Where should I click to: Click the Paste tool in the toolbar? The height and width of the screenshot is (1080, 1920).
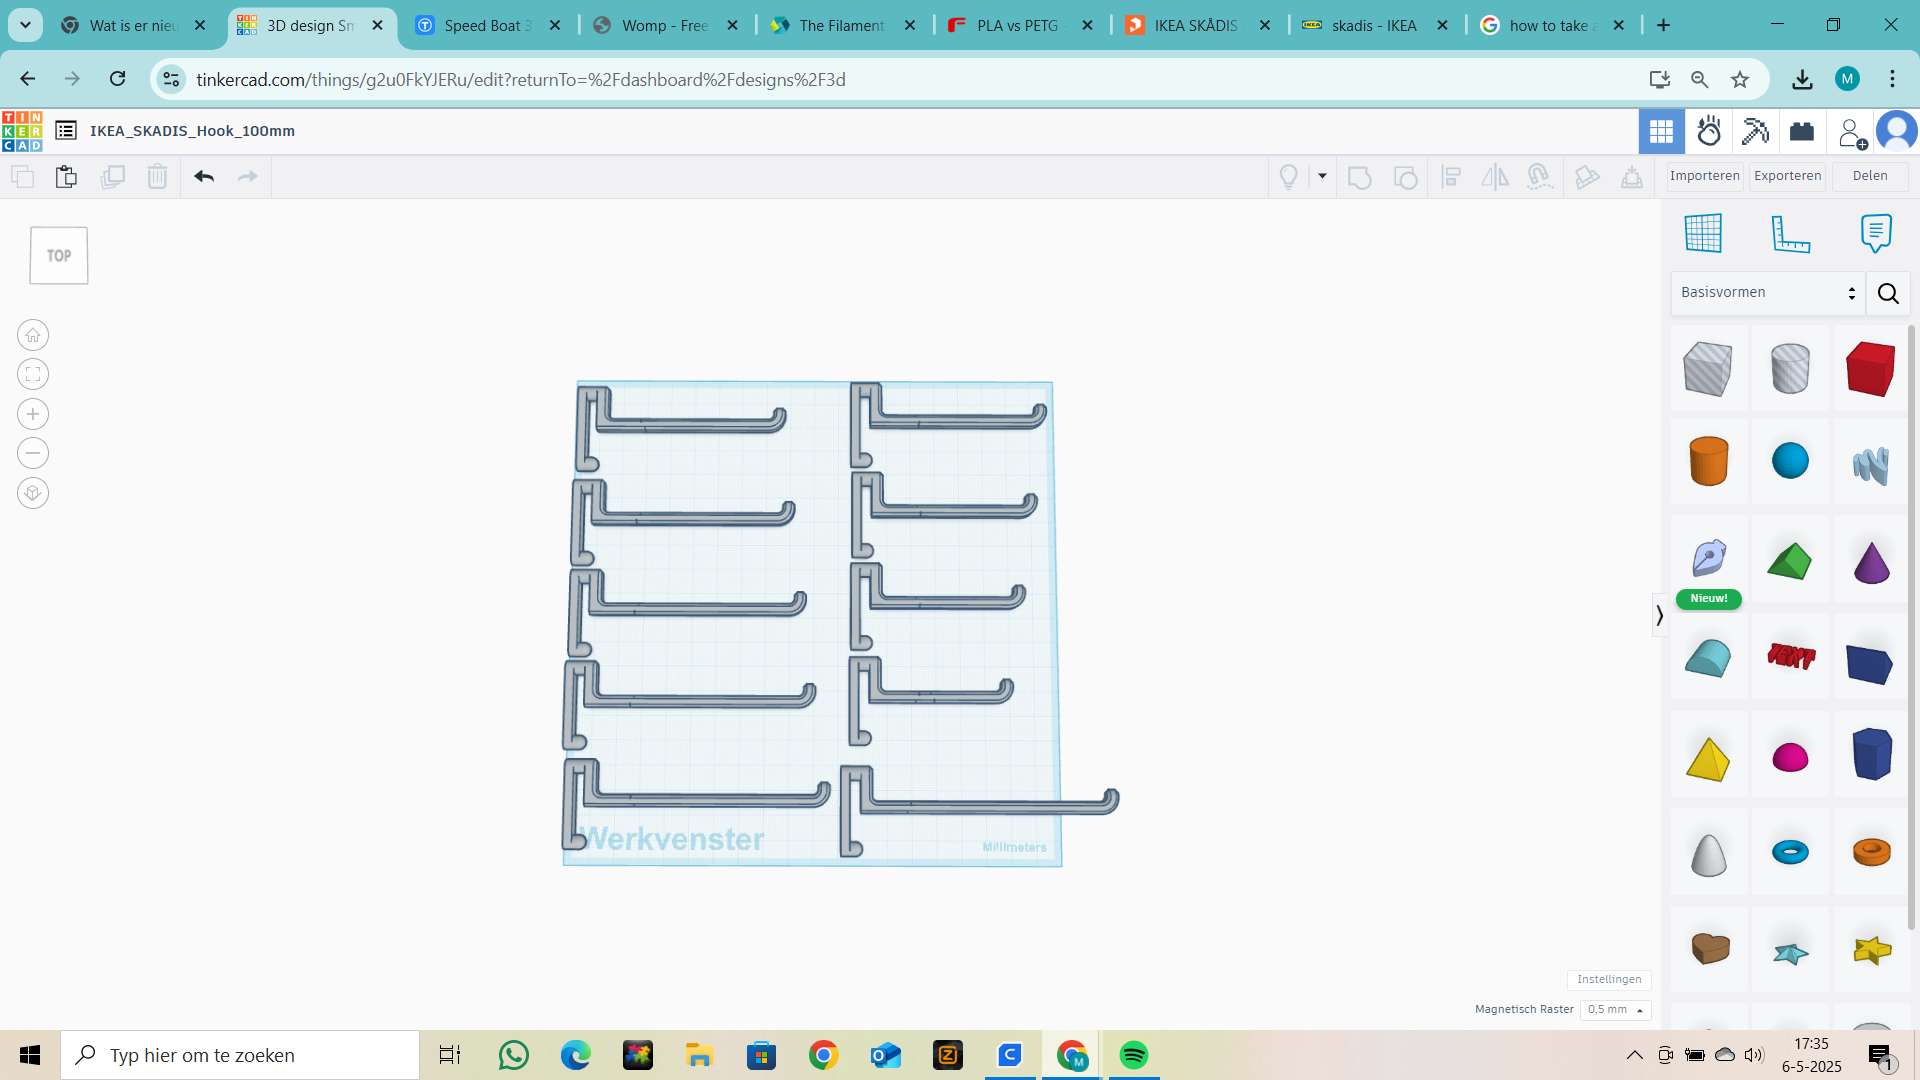[x=66, y=177]
